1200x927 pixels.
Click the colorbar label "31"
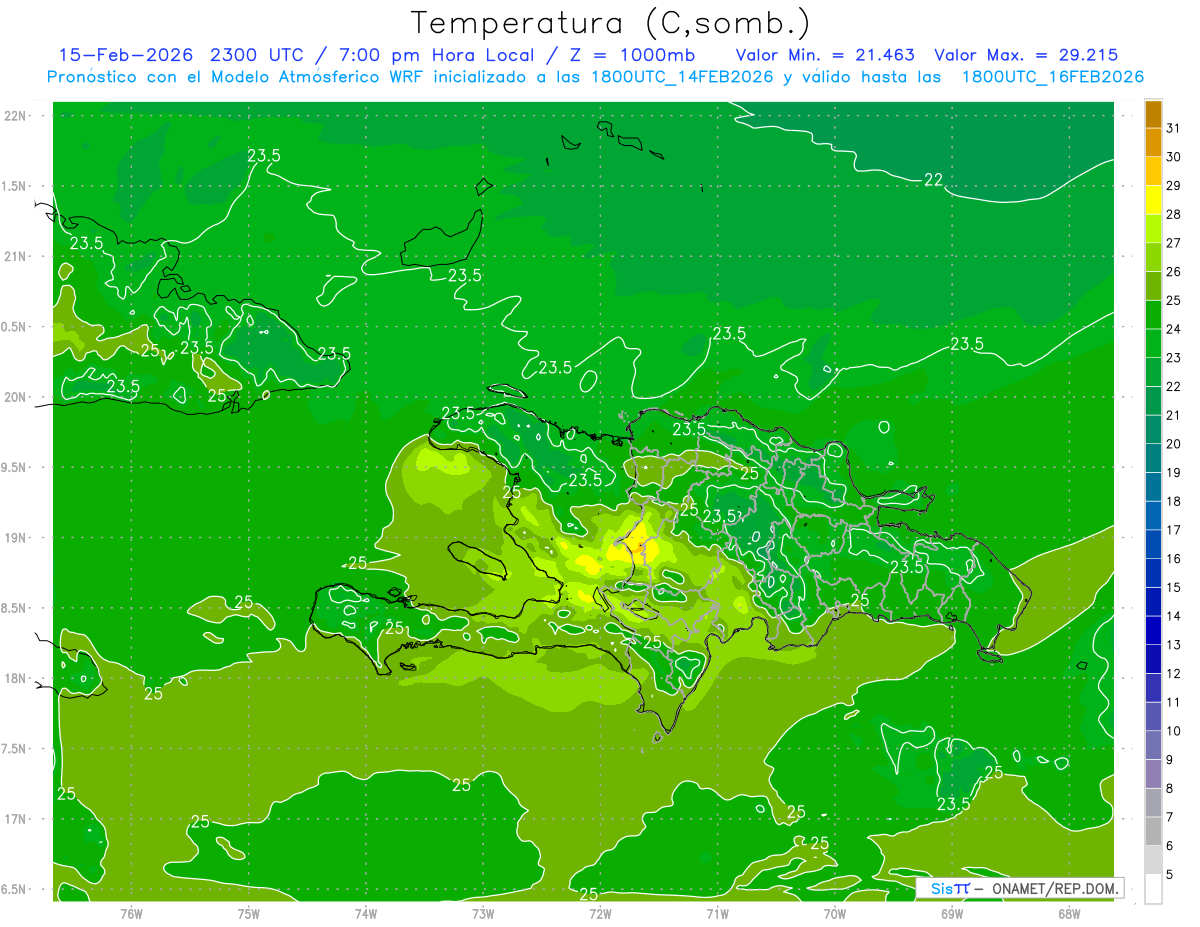click(1173, 128)
